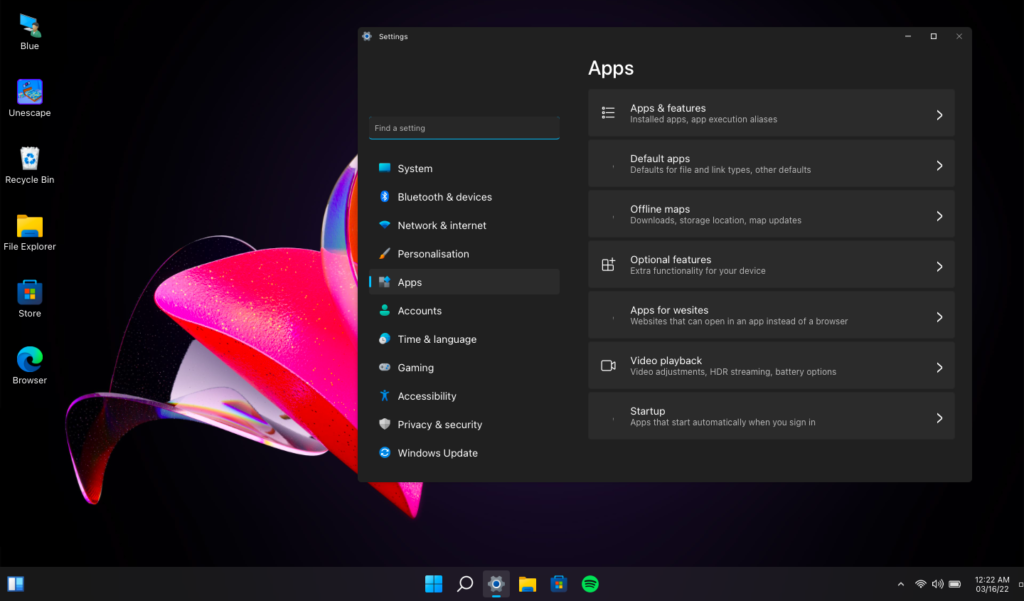1024x601 pixels.
Task: Open Offline maps page
Action: pyautogui.click(x=771, y=214)
